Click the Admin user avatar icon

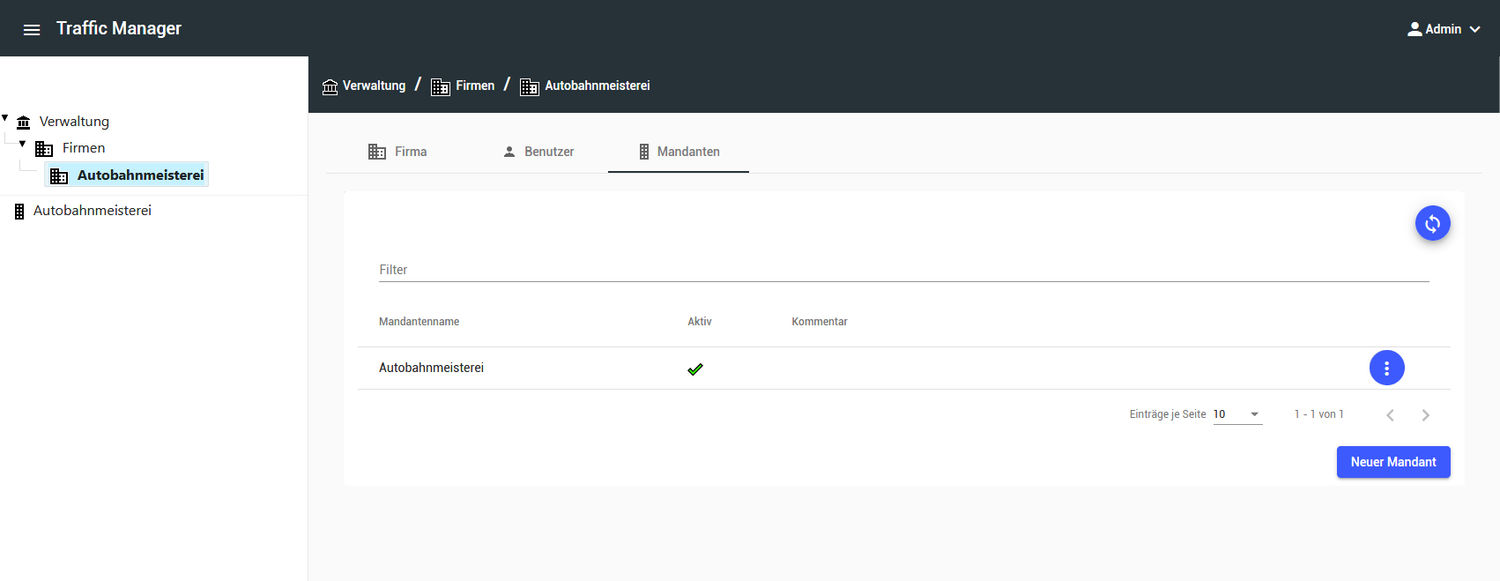(x=1414, y=29)
